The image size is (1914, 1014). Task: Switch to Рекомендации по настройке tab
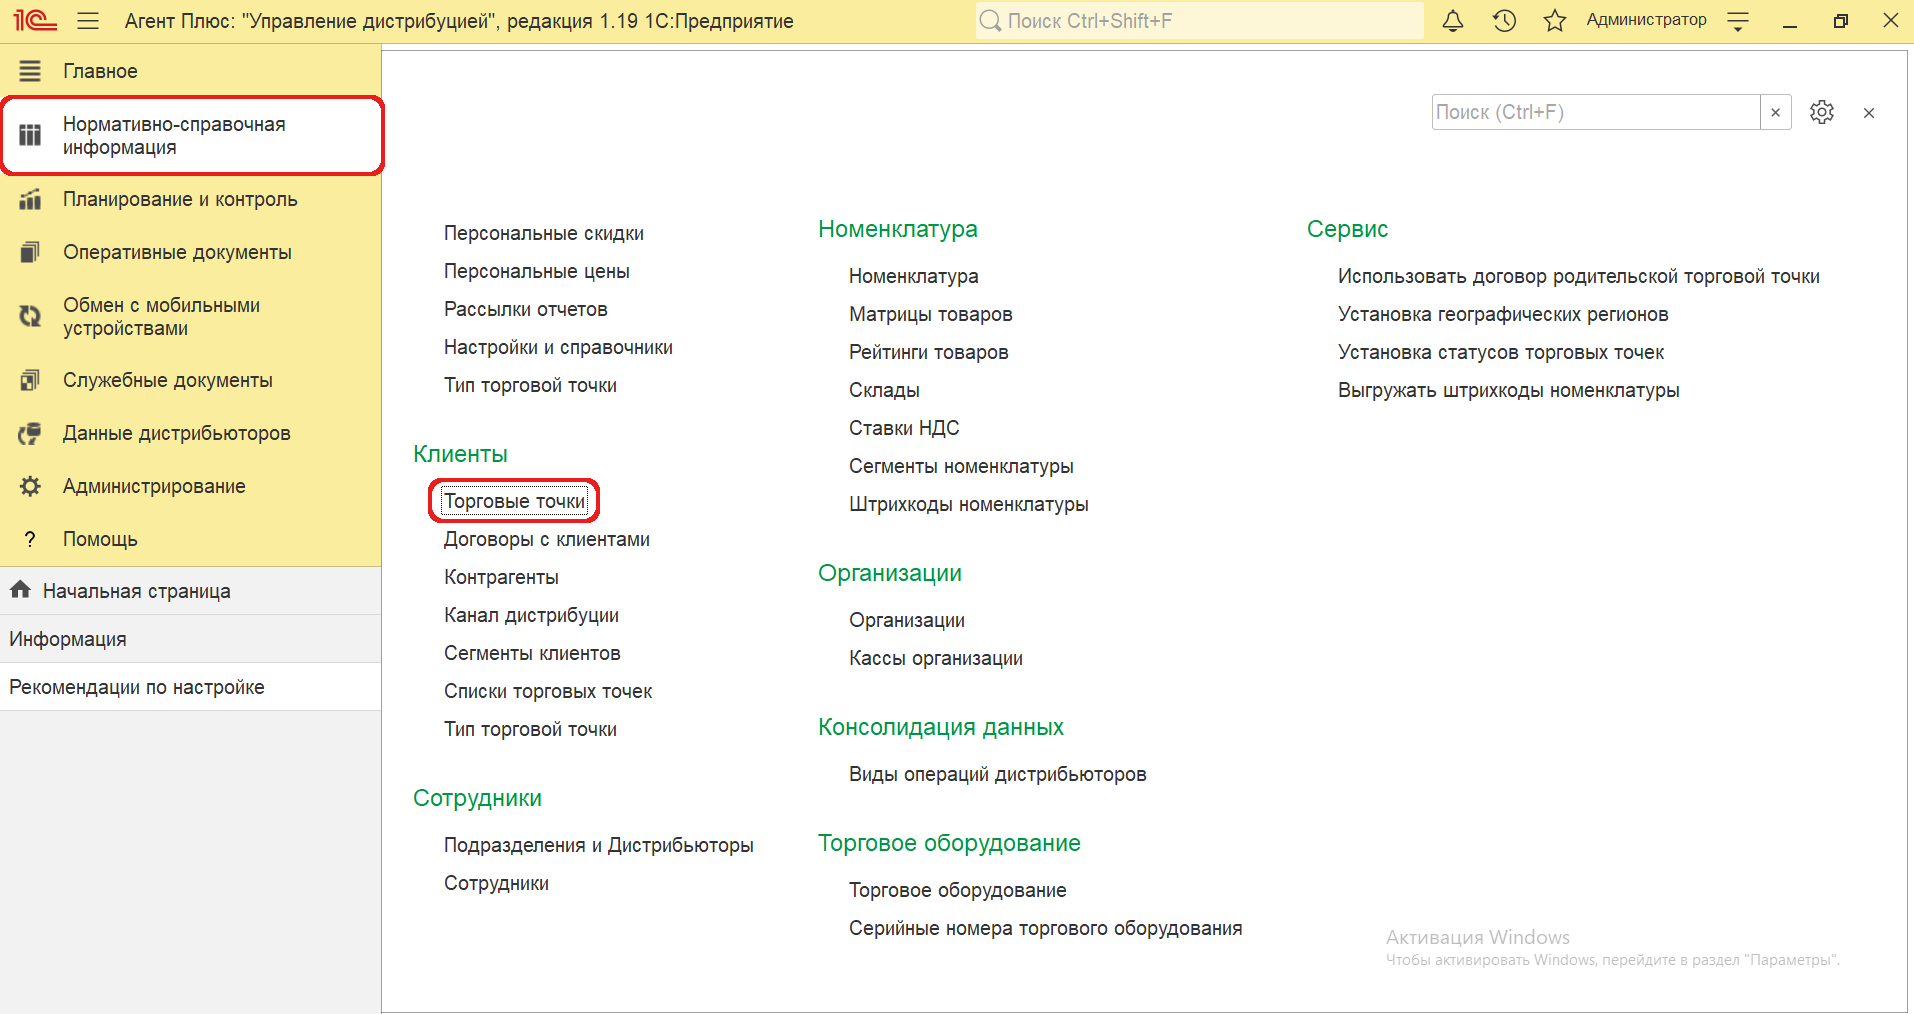[x=137, y=687]
